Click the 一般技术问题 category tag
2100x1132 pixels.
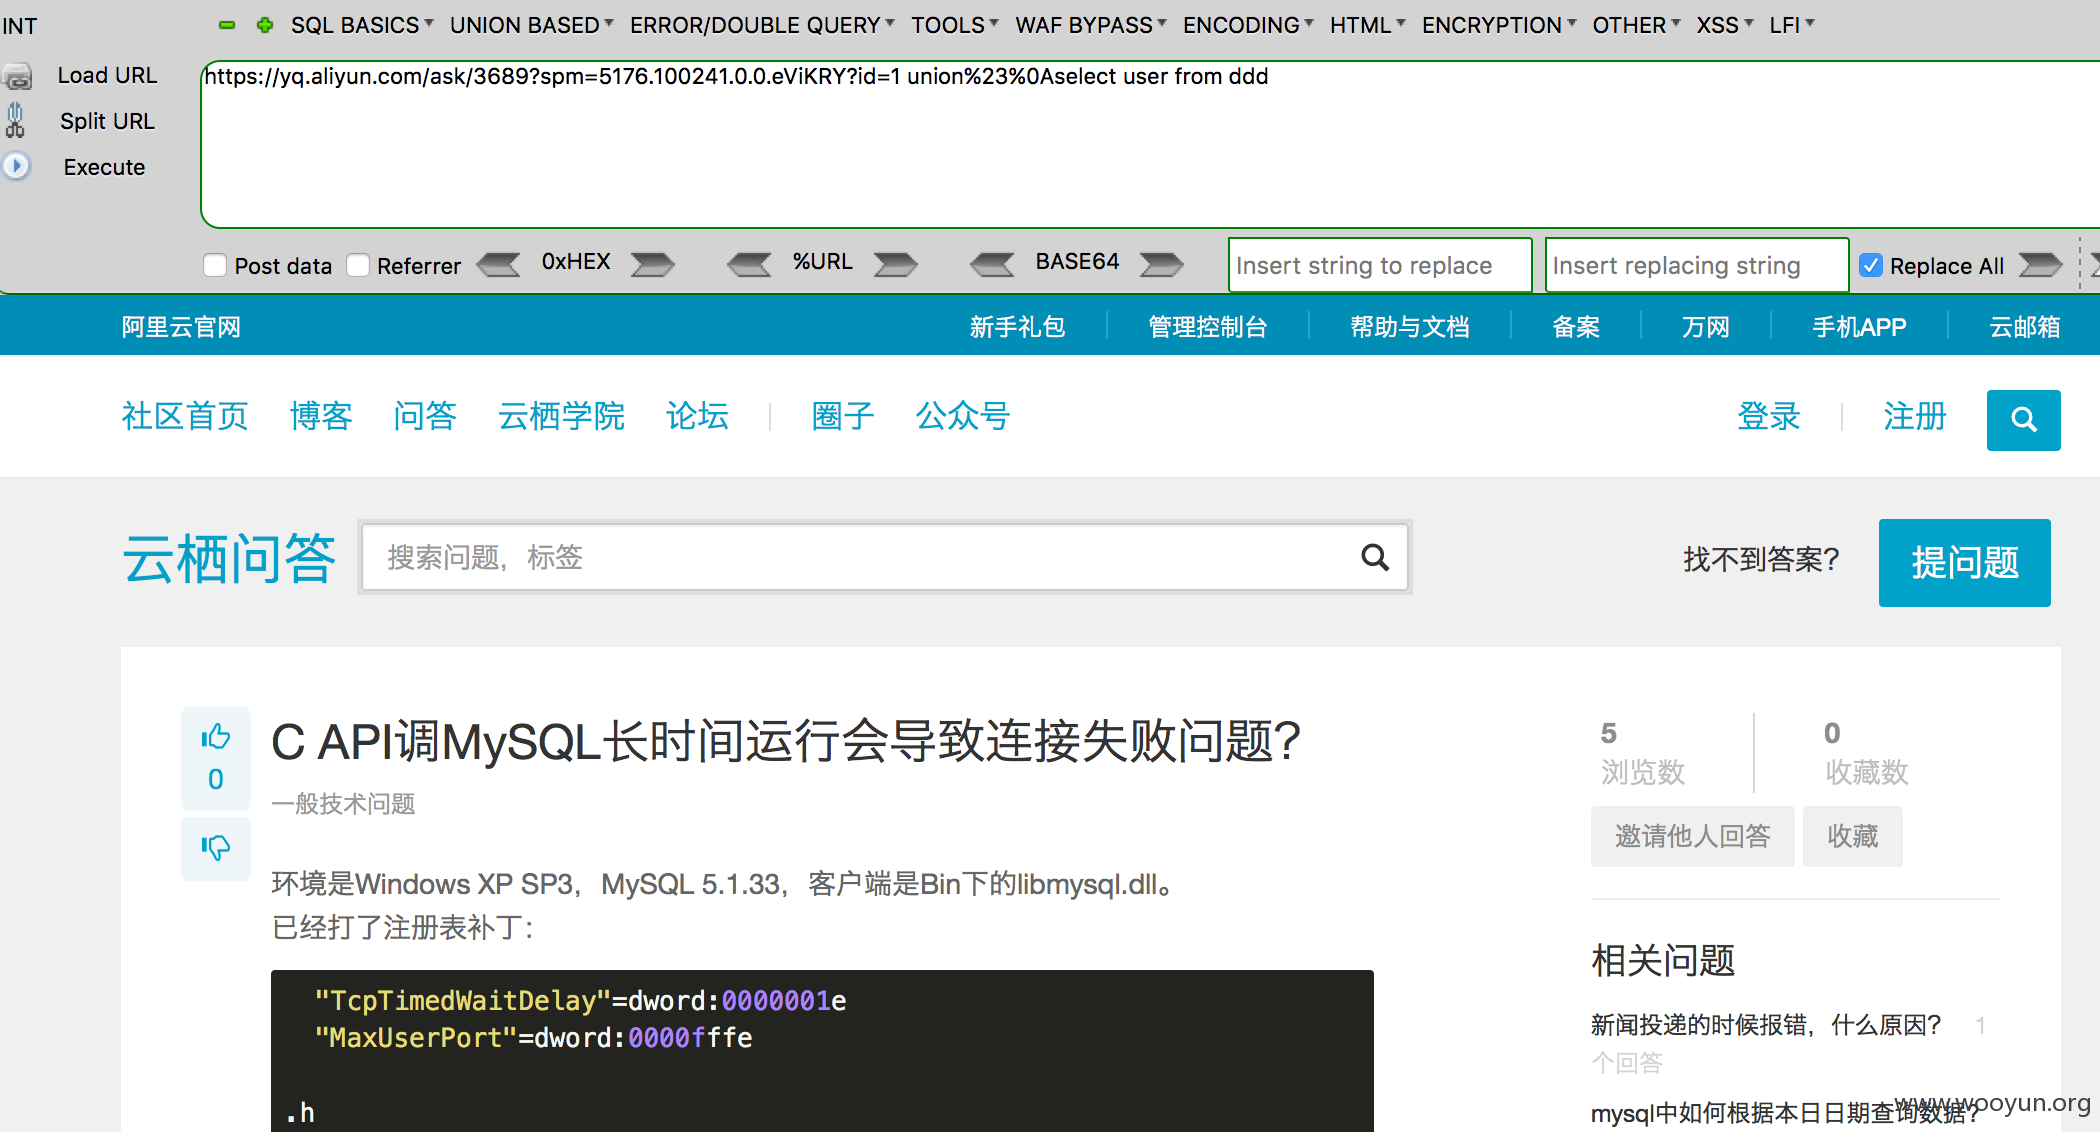click(343, 804)
